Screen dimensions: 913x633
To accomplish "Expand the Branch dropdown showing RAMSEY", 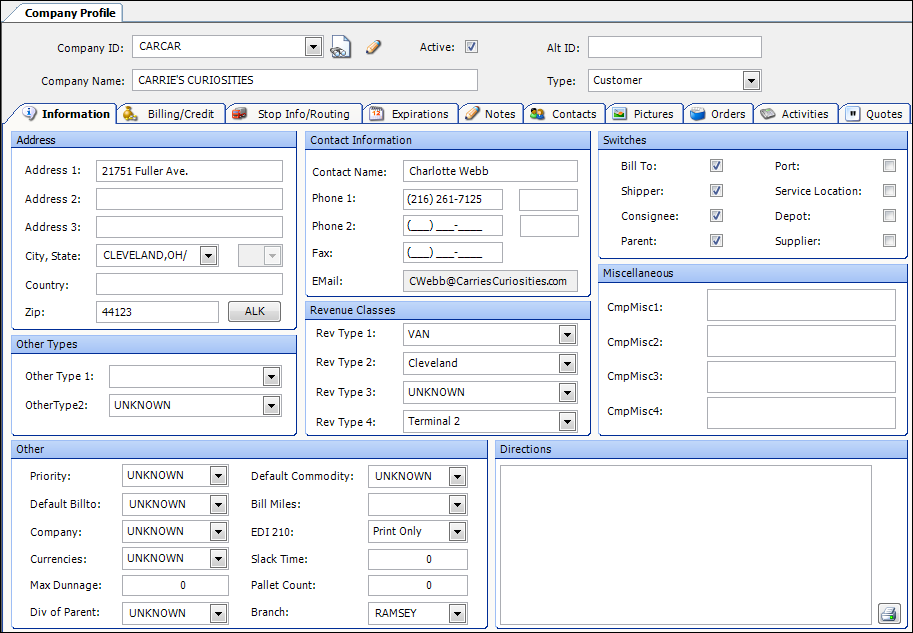I will pos(457,613).
